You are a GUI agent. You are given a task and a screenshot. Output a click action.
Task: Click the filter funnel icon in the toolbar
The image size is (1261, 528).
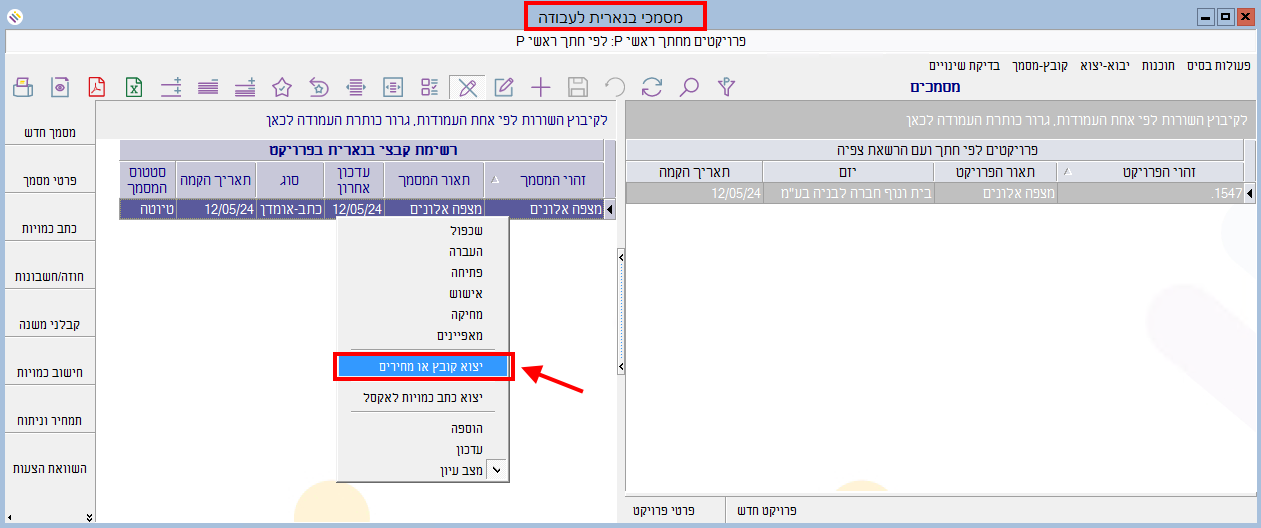click(727, 87)
